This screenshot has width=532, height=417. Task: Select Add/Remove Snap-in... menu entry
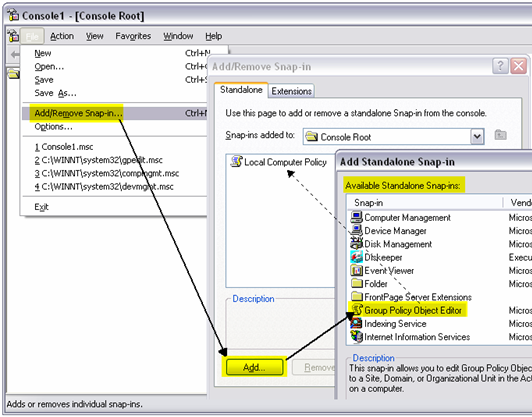click(x=115, y=113)
